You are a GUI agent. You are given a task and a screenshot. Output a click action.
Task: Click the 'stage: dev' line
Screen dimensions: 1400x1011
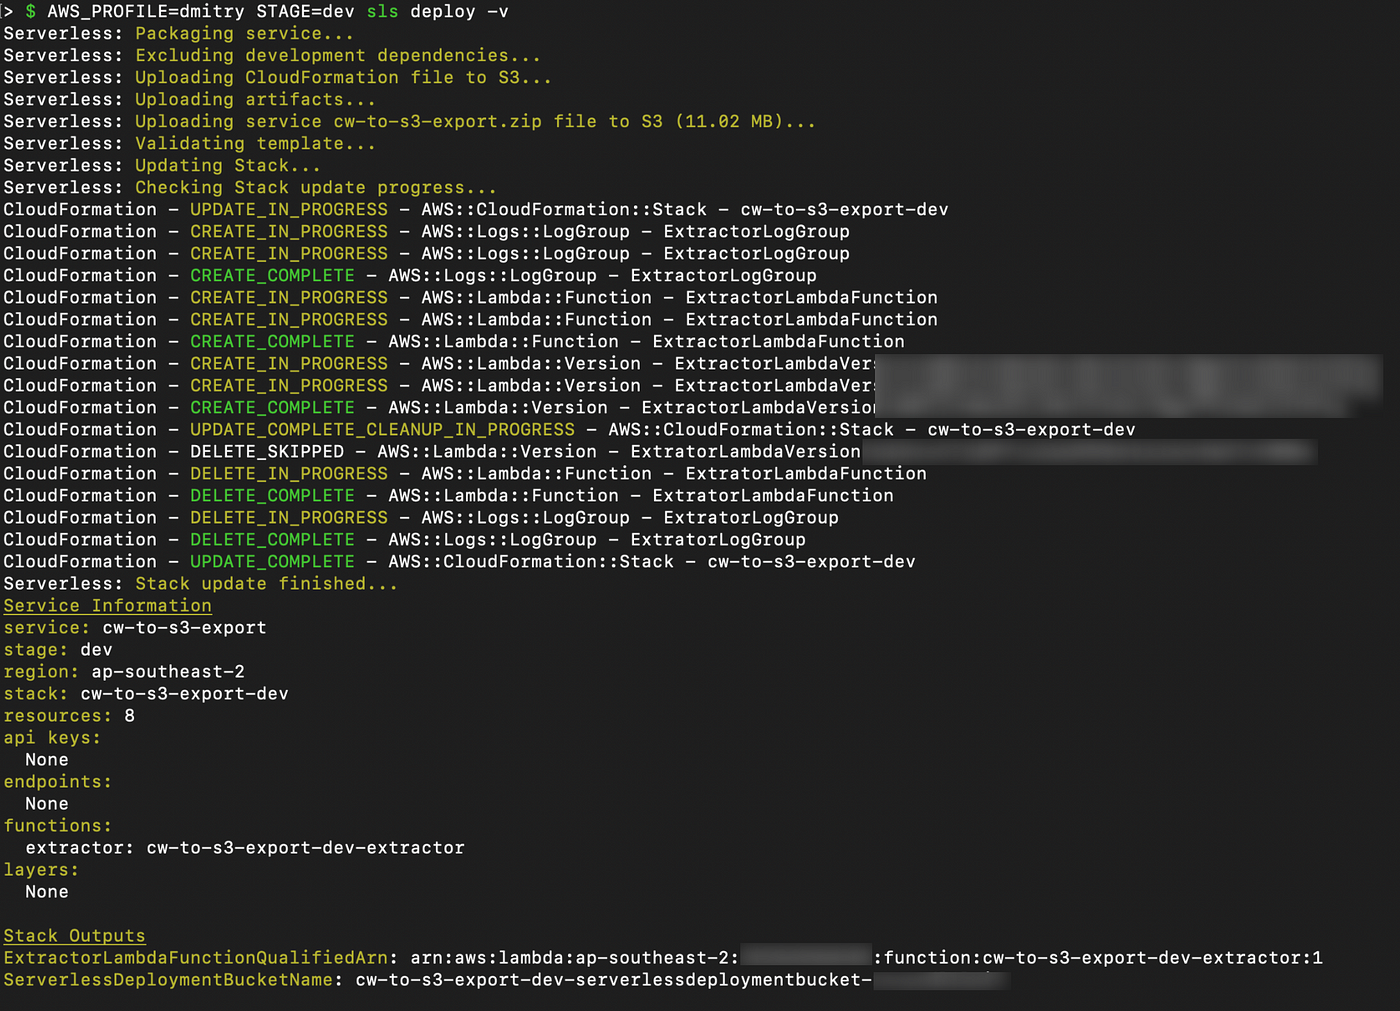pos(58,650)
